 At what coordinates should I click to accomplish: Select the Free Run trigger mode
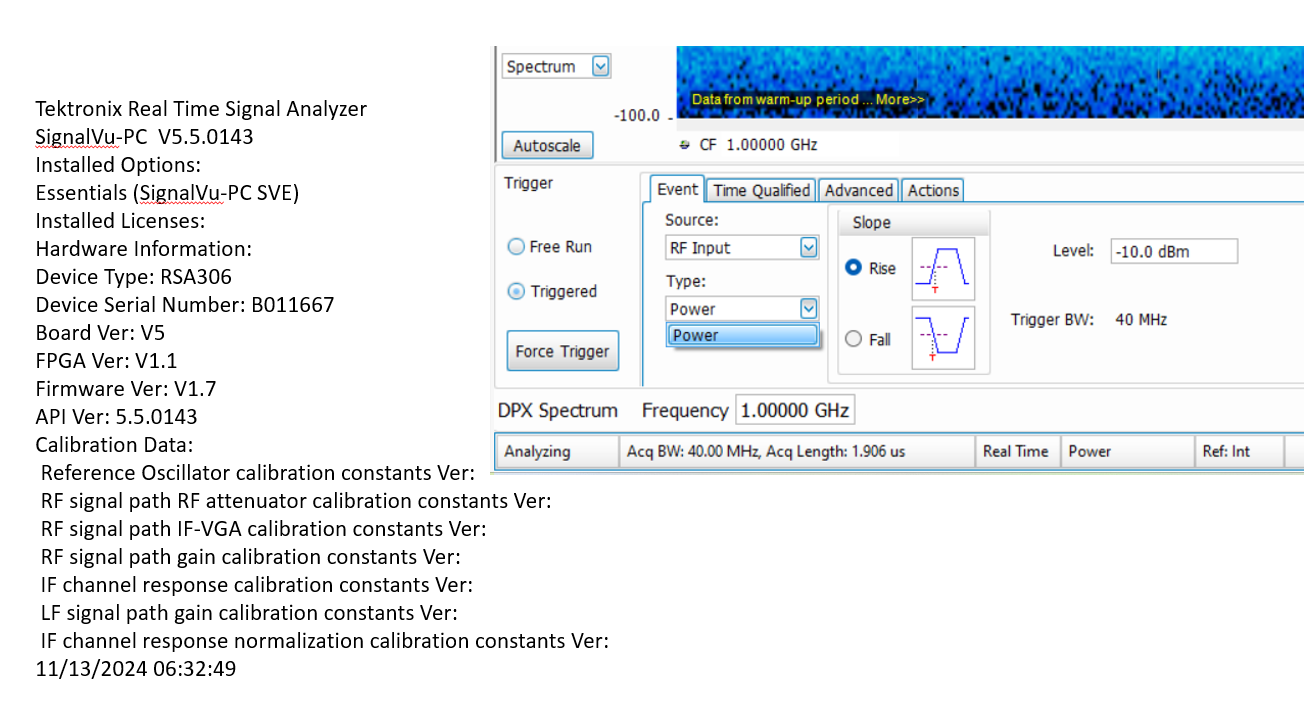click(517, 247)
